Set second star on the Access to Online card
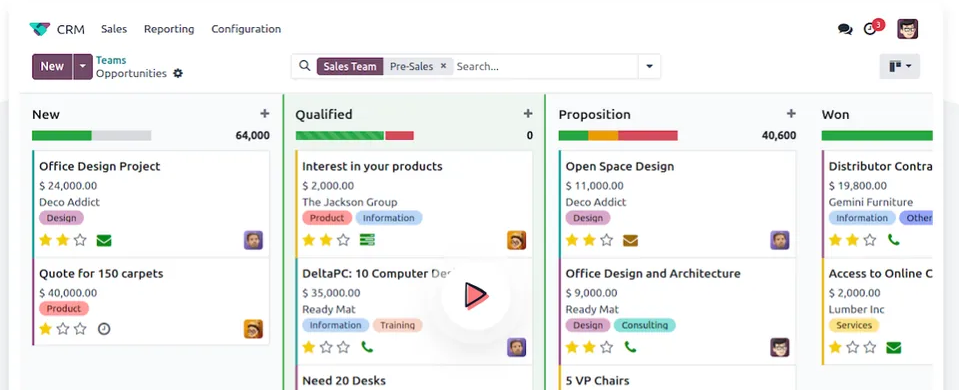 [853, 347]
